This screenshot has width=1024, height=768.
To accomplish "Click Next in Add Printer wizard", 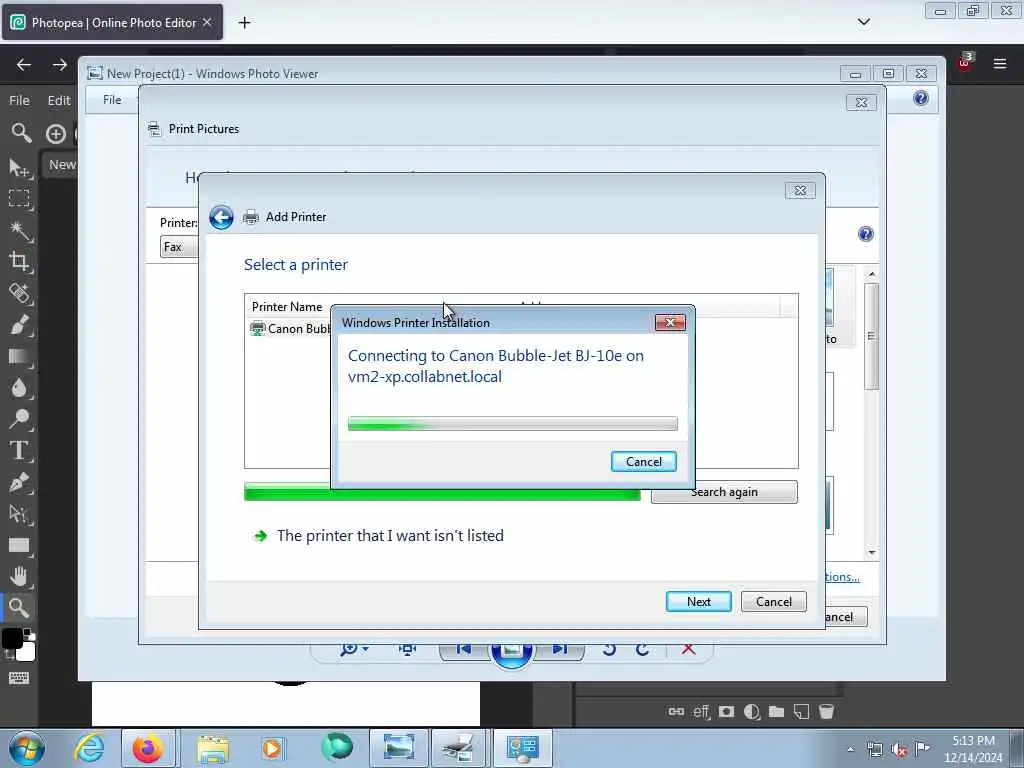I will (698, 601).
